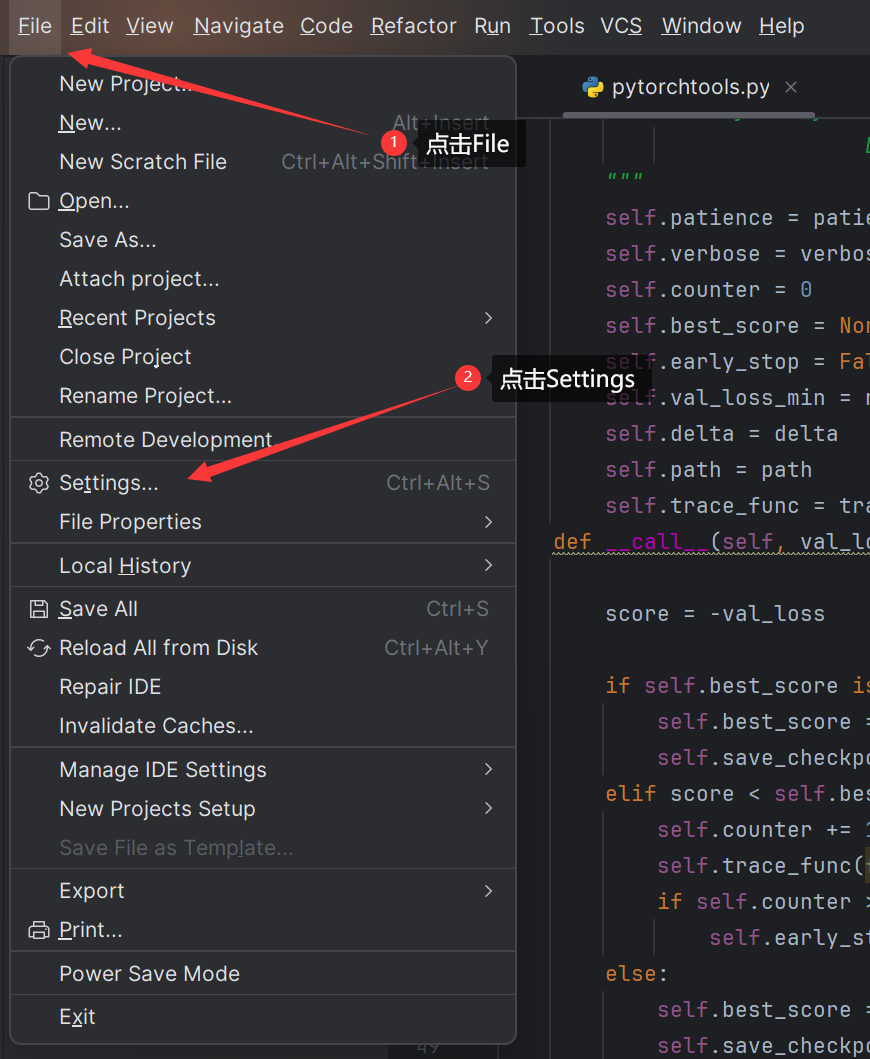Click the Save All disk icon
The width and height of the screenshot is (870, 1059).
click(x=39, y=610)
